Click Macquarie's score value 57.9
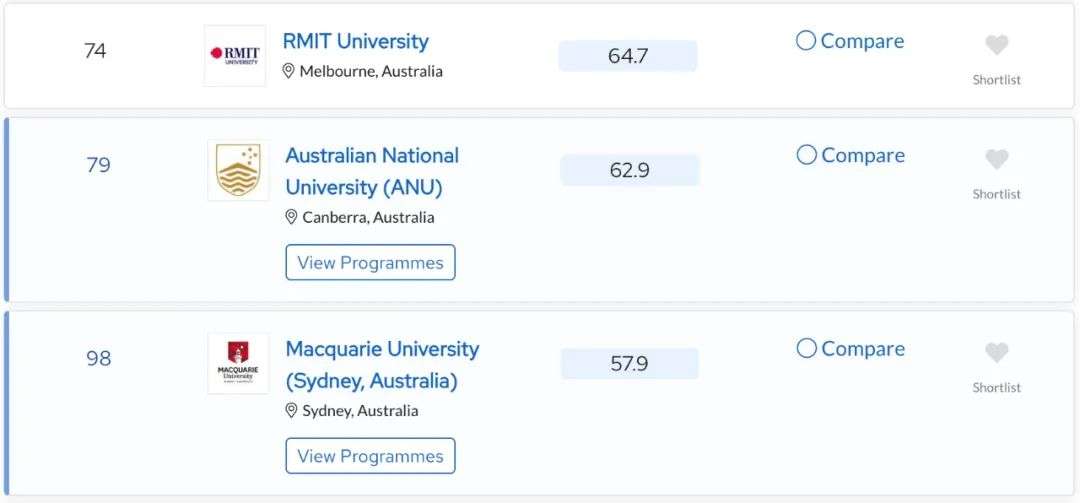This screenshot has width=1080, height=503. (x=629, y=364)
